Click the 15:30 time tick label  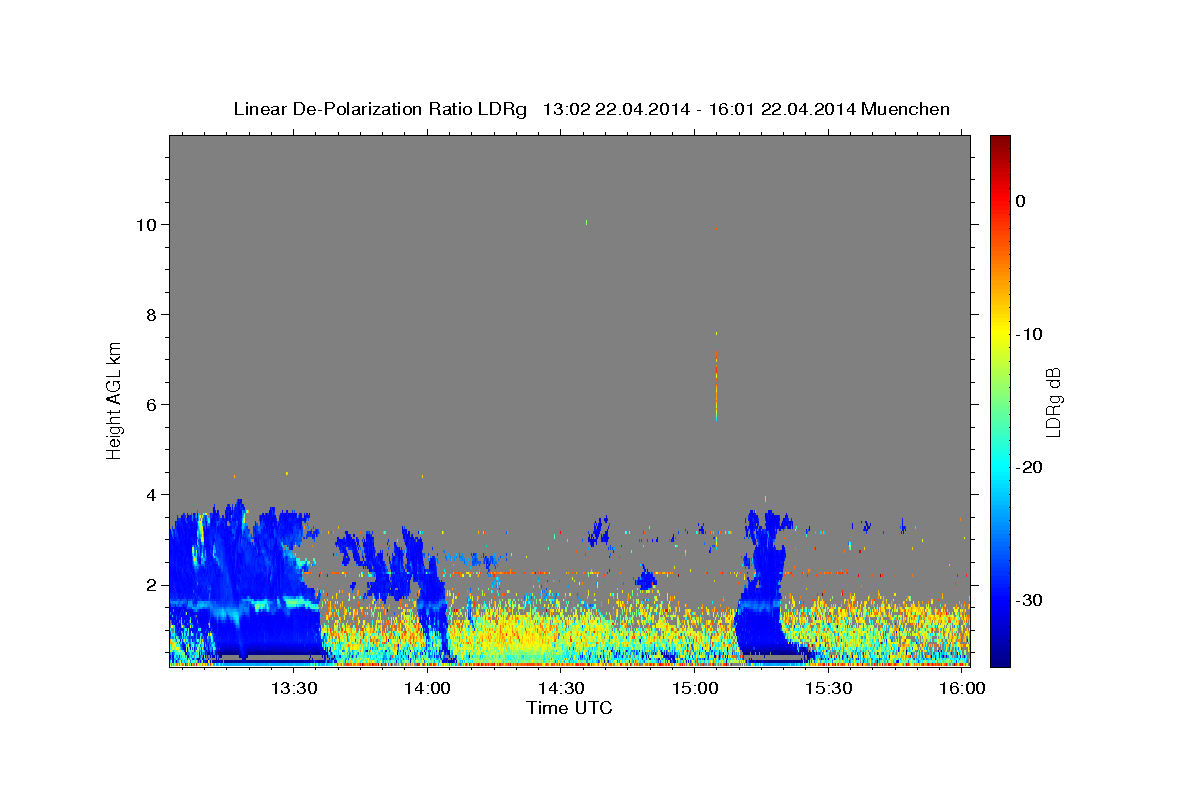(829, 689)
